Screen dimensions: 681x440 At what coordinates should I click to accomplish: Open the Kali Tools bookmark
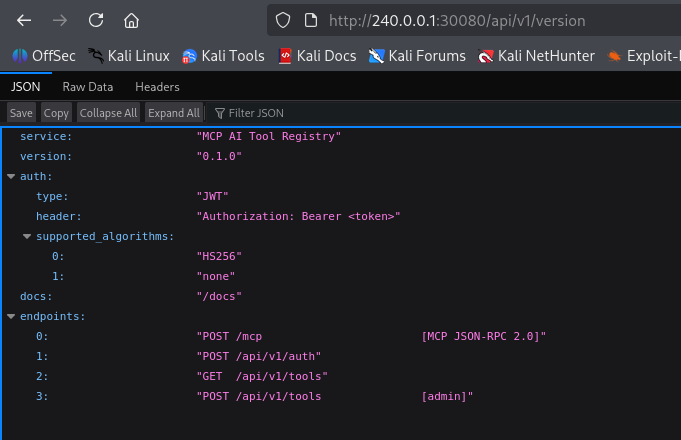point(223,56)
